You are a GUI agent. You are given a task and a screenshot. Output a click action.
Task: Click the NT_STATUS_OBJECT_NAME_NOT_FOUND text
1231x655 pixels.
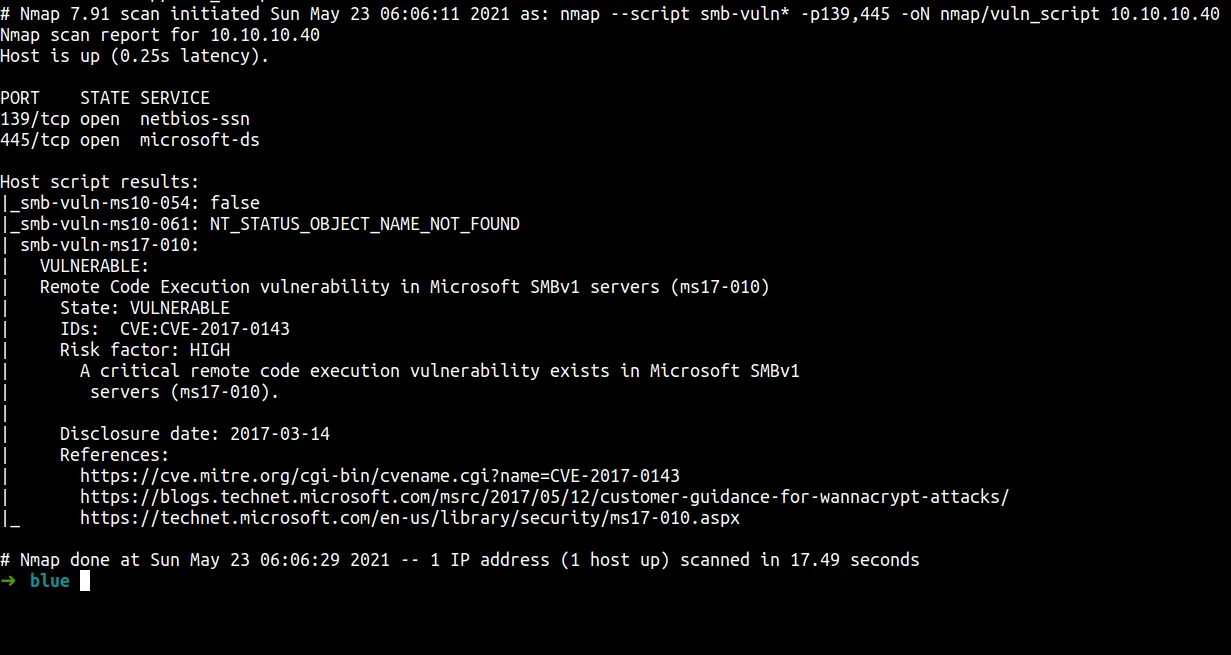[x=365, y=224]
